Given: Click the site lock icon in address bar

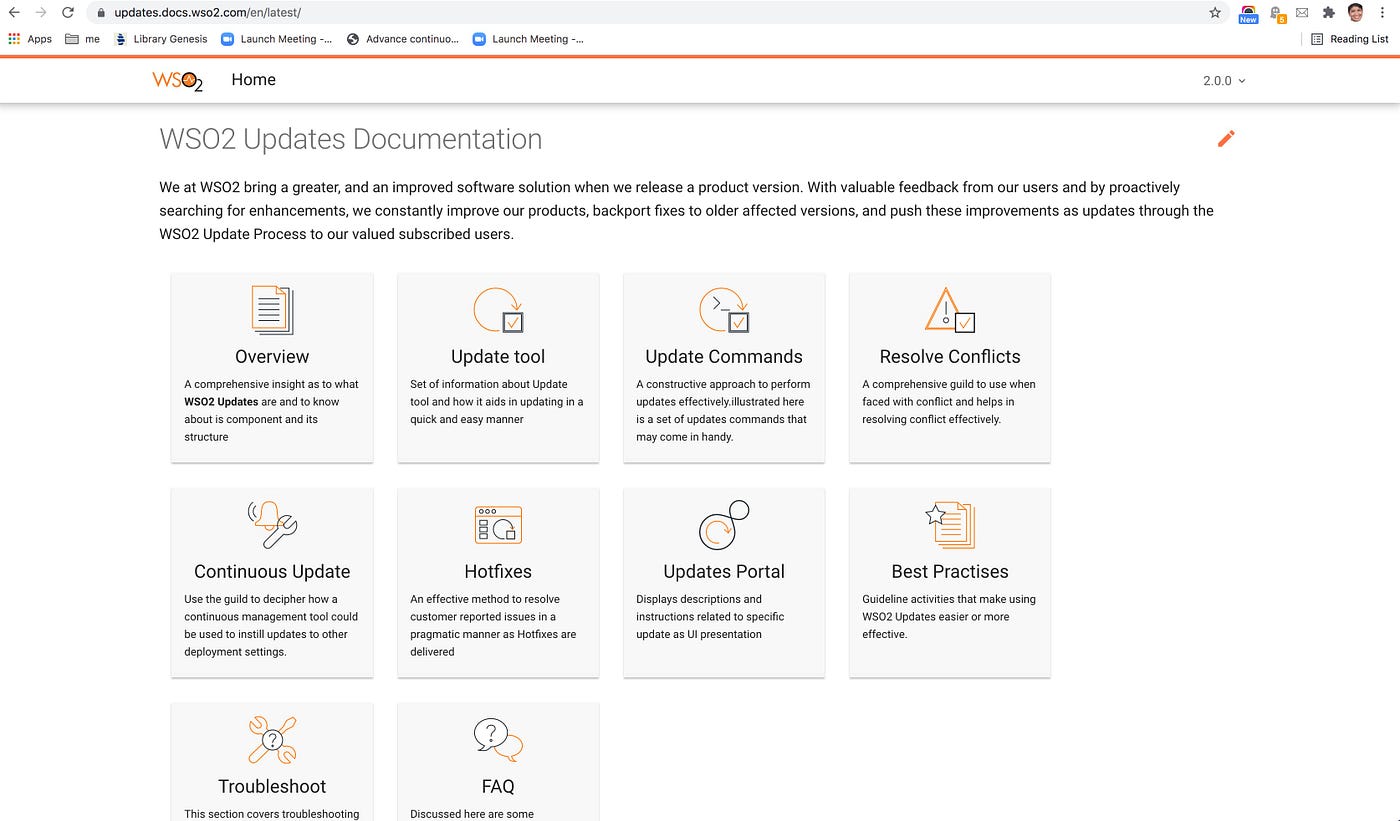Looking at the screenshot, I should pos(101,13).
